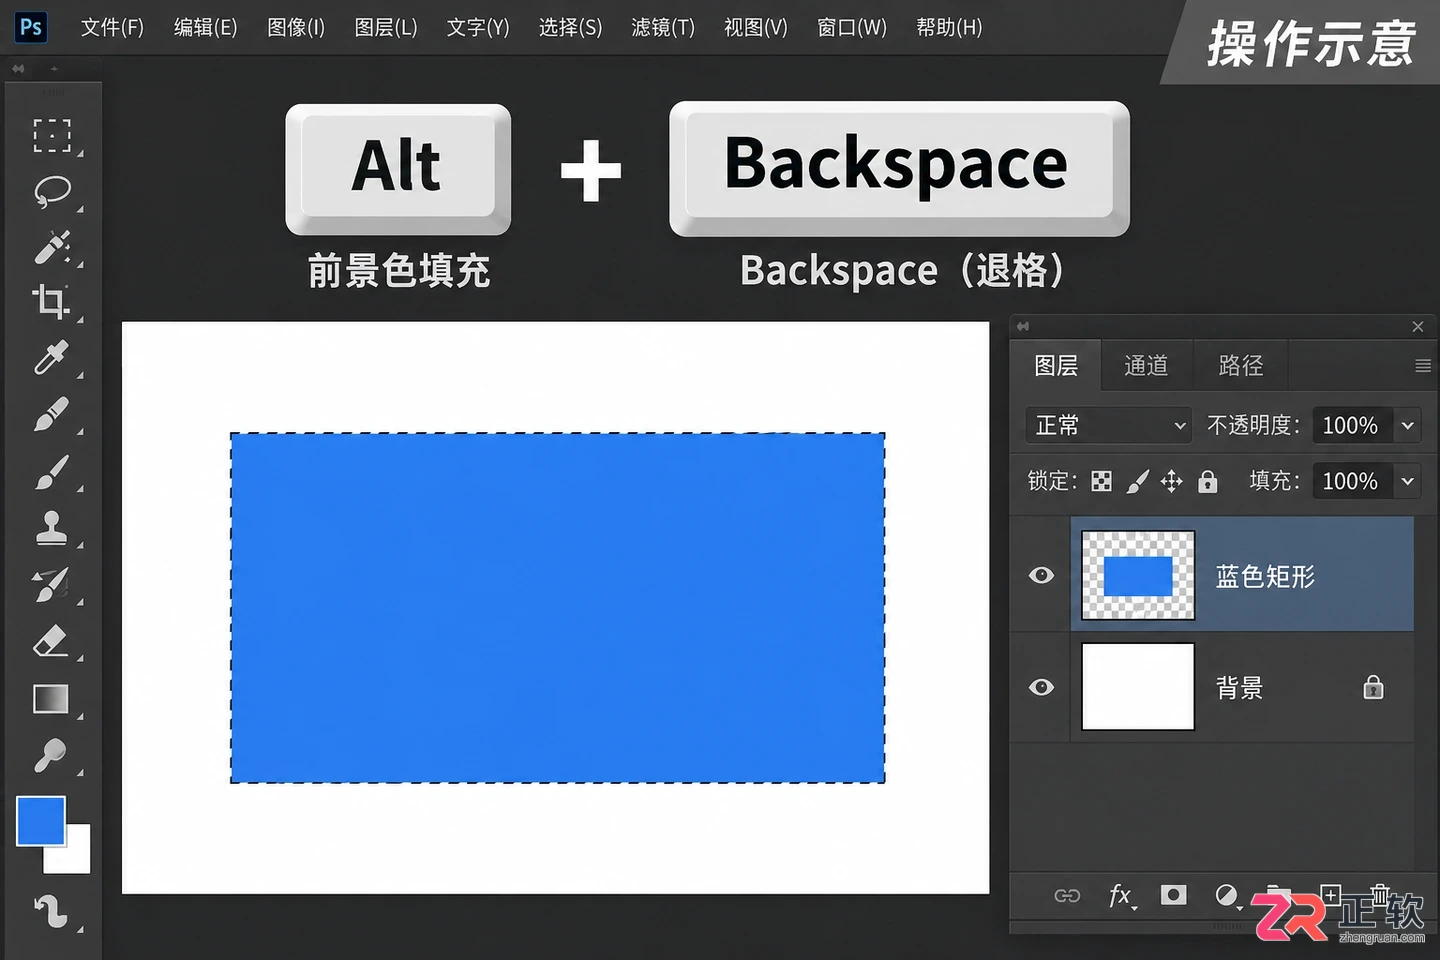
Task: Toggle lock position
Action: [1171, 482]
